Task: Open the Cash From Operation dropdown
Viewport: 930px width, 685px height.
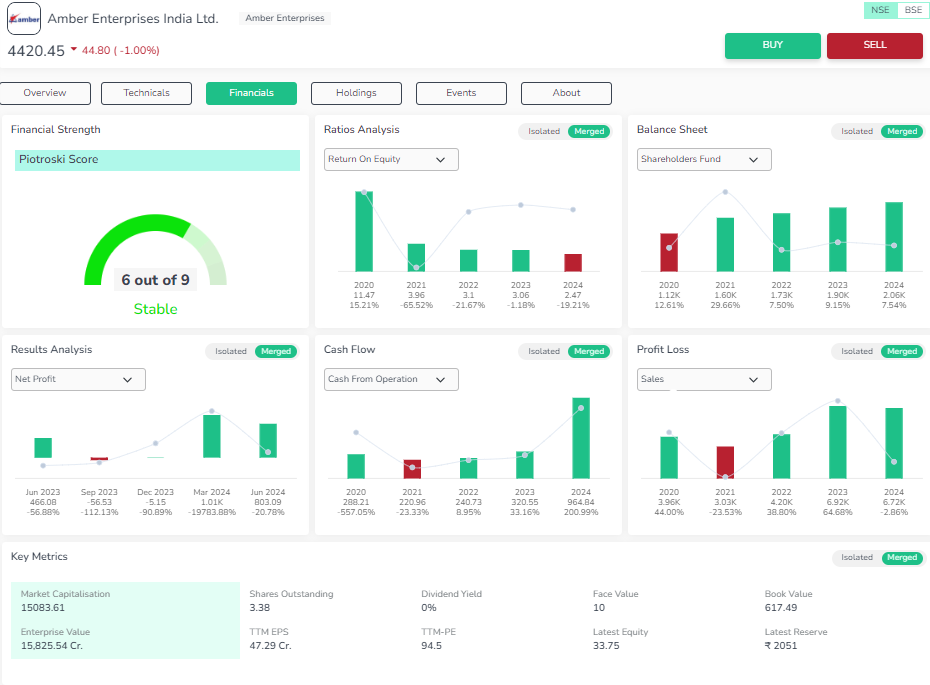Action: [391, 380]
